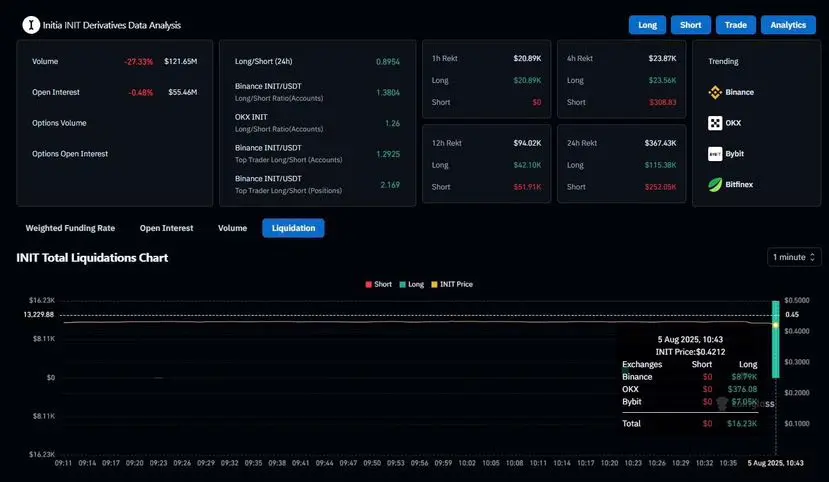
Task: Toggle the INIT Price series in legend
Action: (452, 284)
